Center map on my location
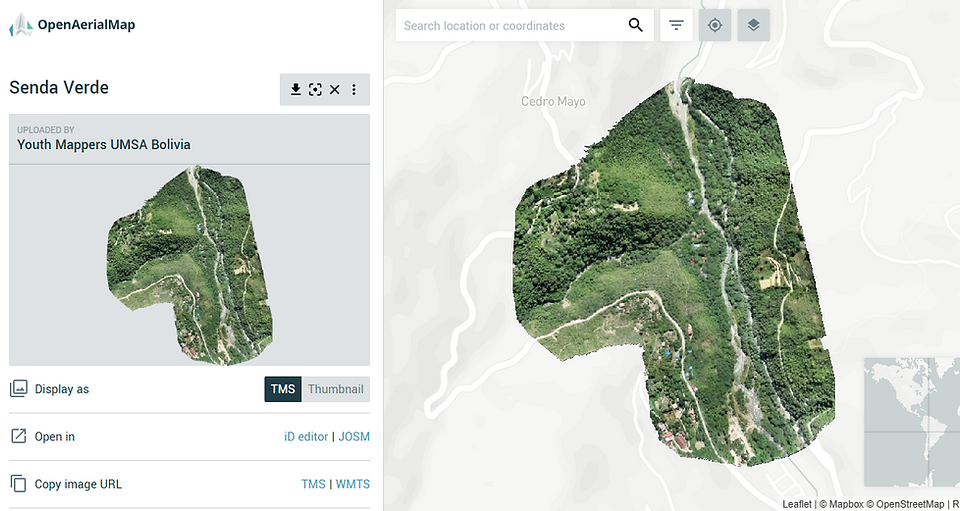 714,25
